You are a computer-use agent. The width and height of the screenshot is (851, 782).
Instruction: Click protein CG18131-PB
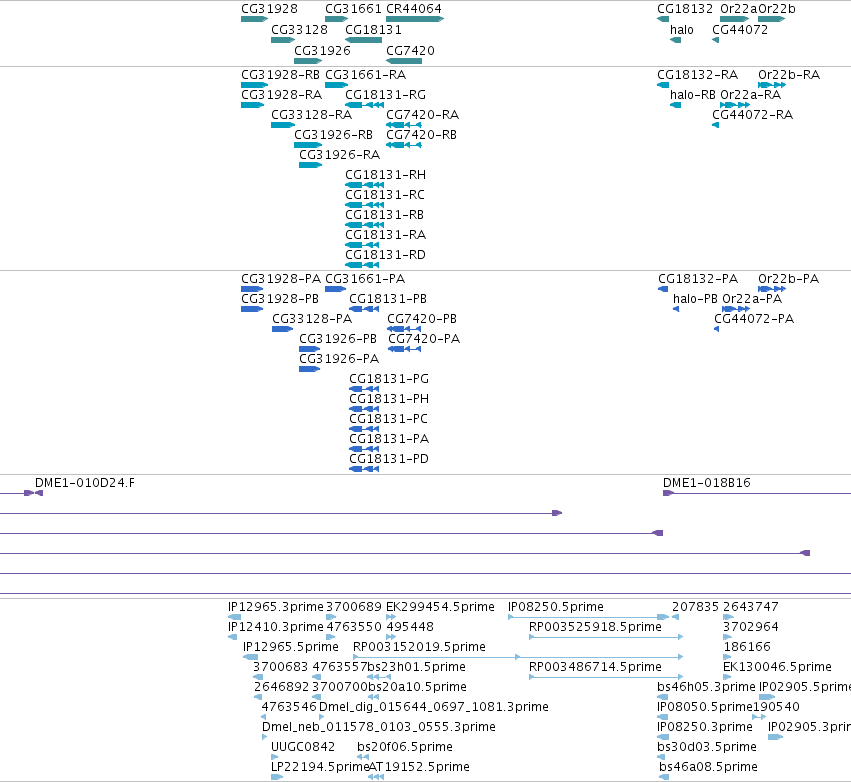(x=364, y=309)
